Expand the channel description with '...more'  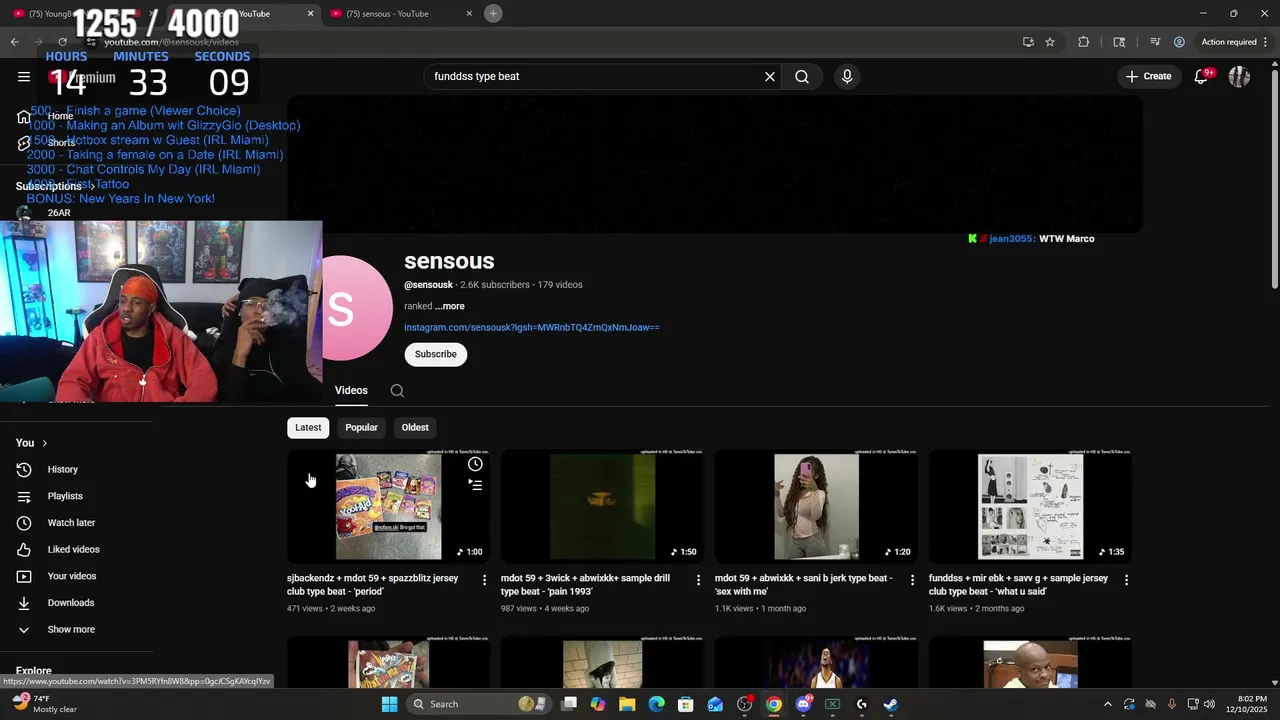click(x=450, y=306)
